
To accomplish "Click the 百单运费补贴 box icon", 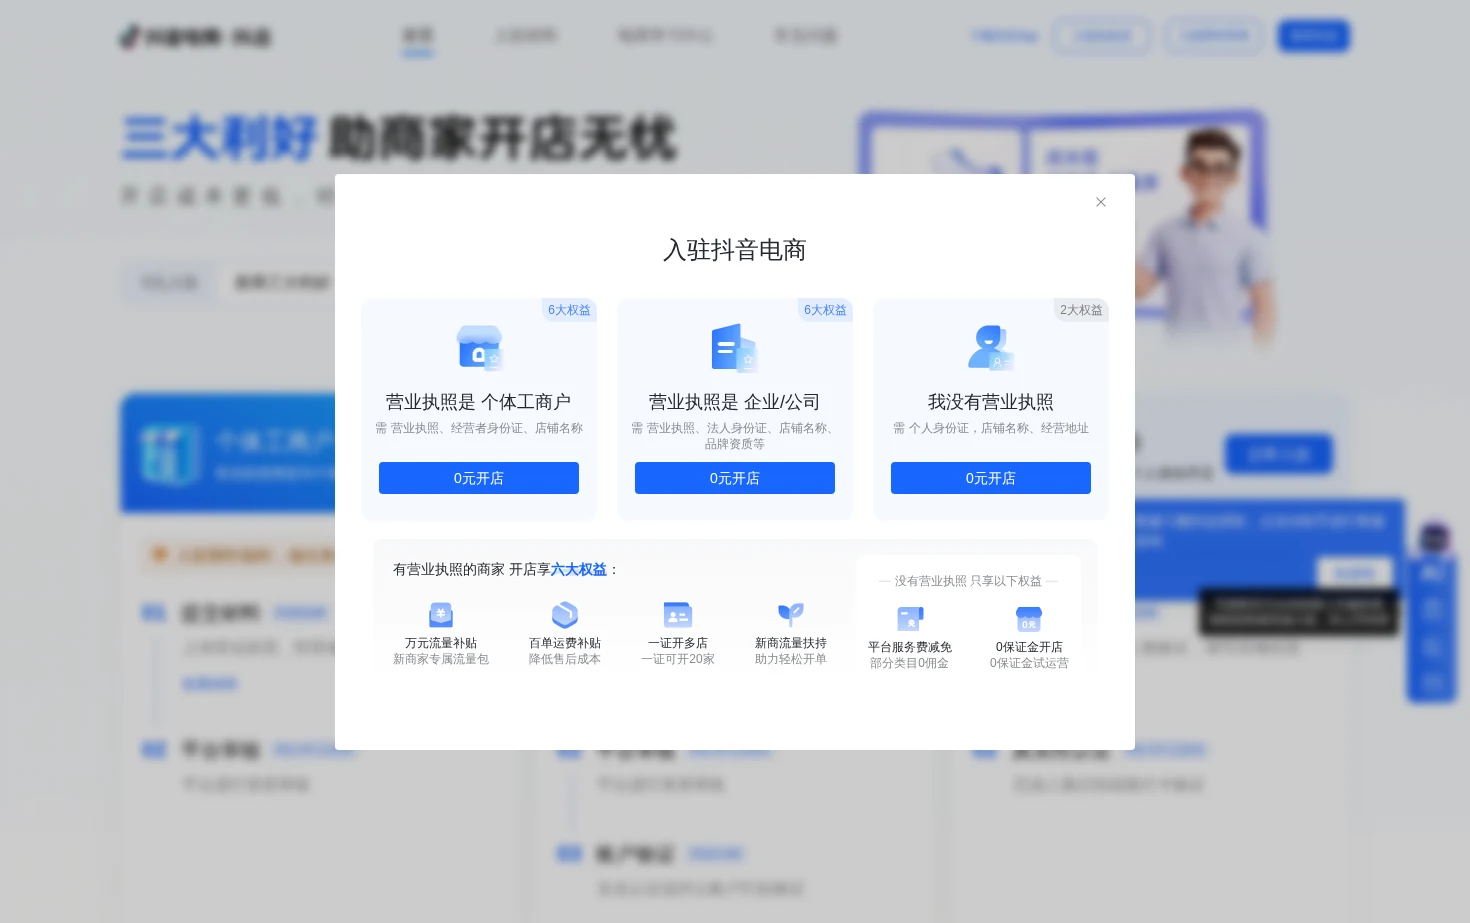I will pos(565,615).
